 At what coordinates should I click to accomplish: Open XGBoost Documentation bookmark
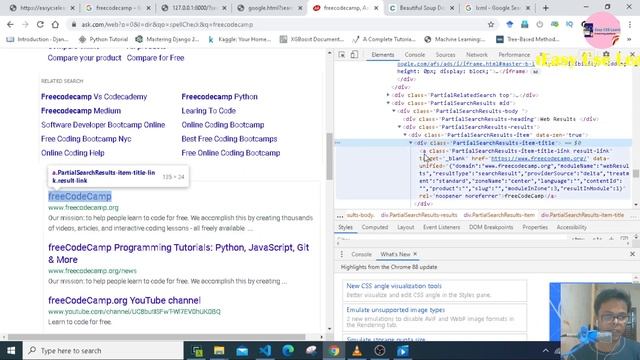click(x=312, y=39)
